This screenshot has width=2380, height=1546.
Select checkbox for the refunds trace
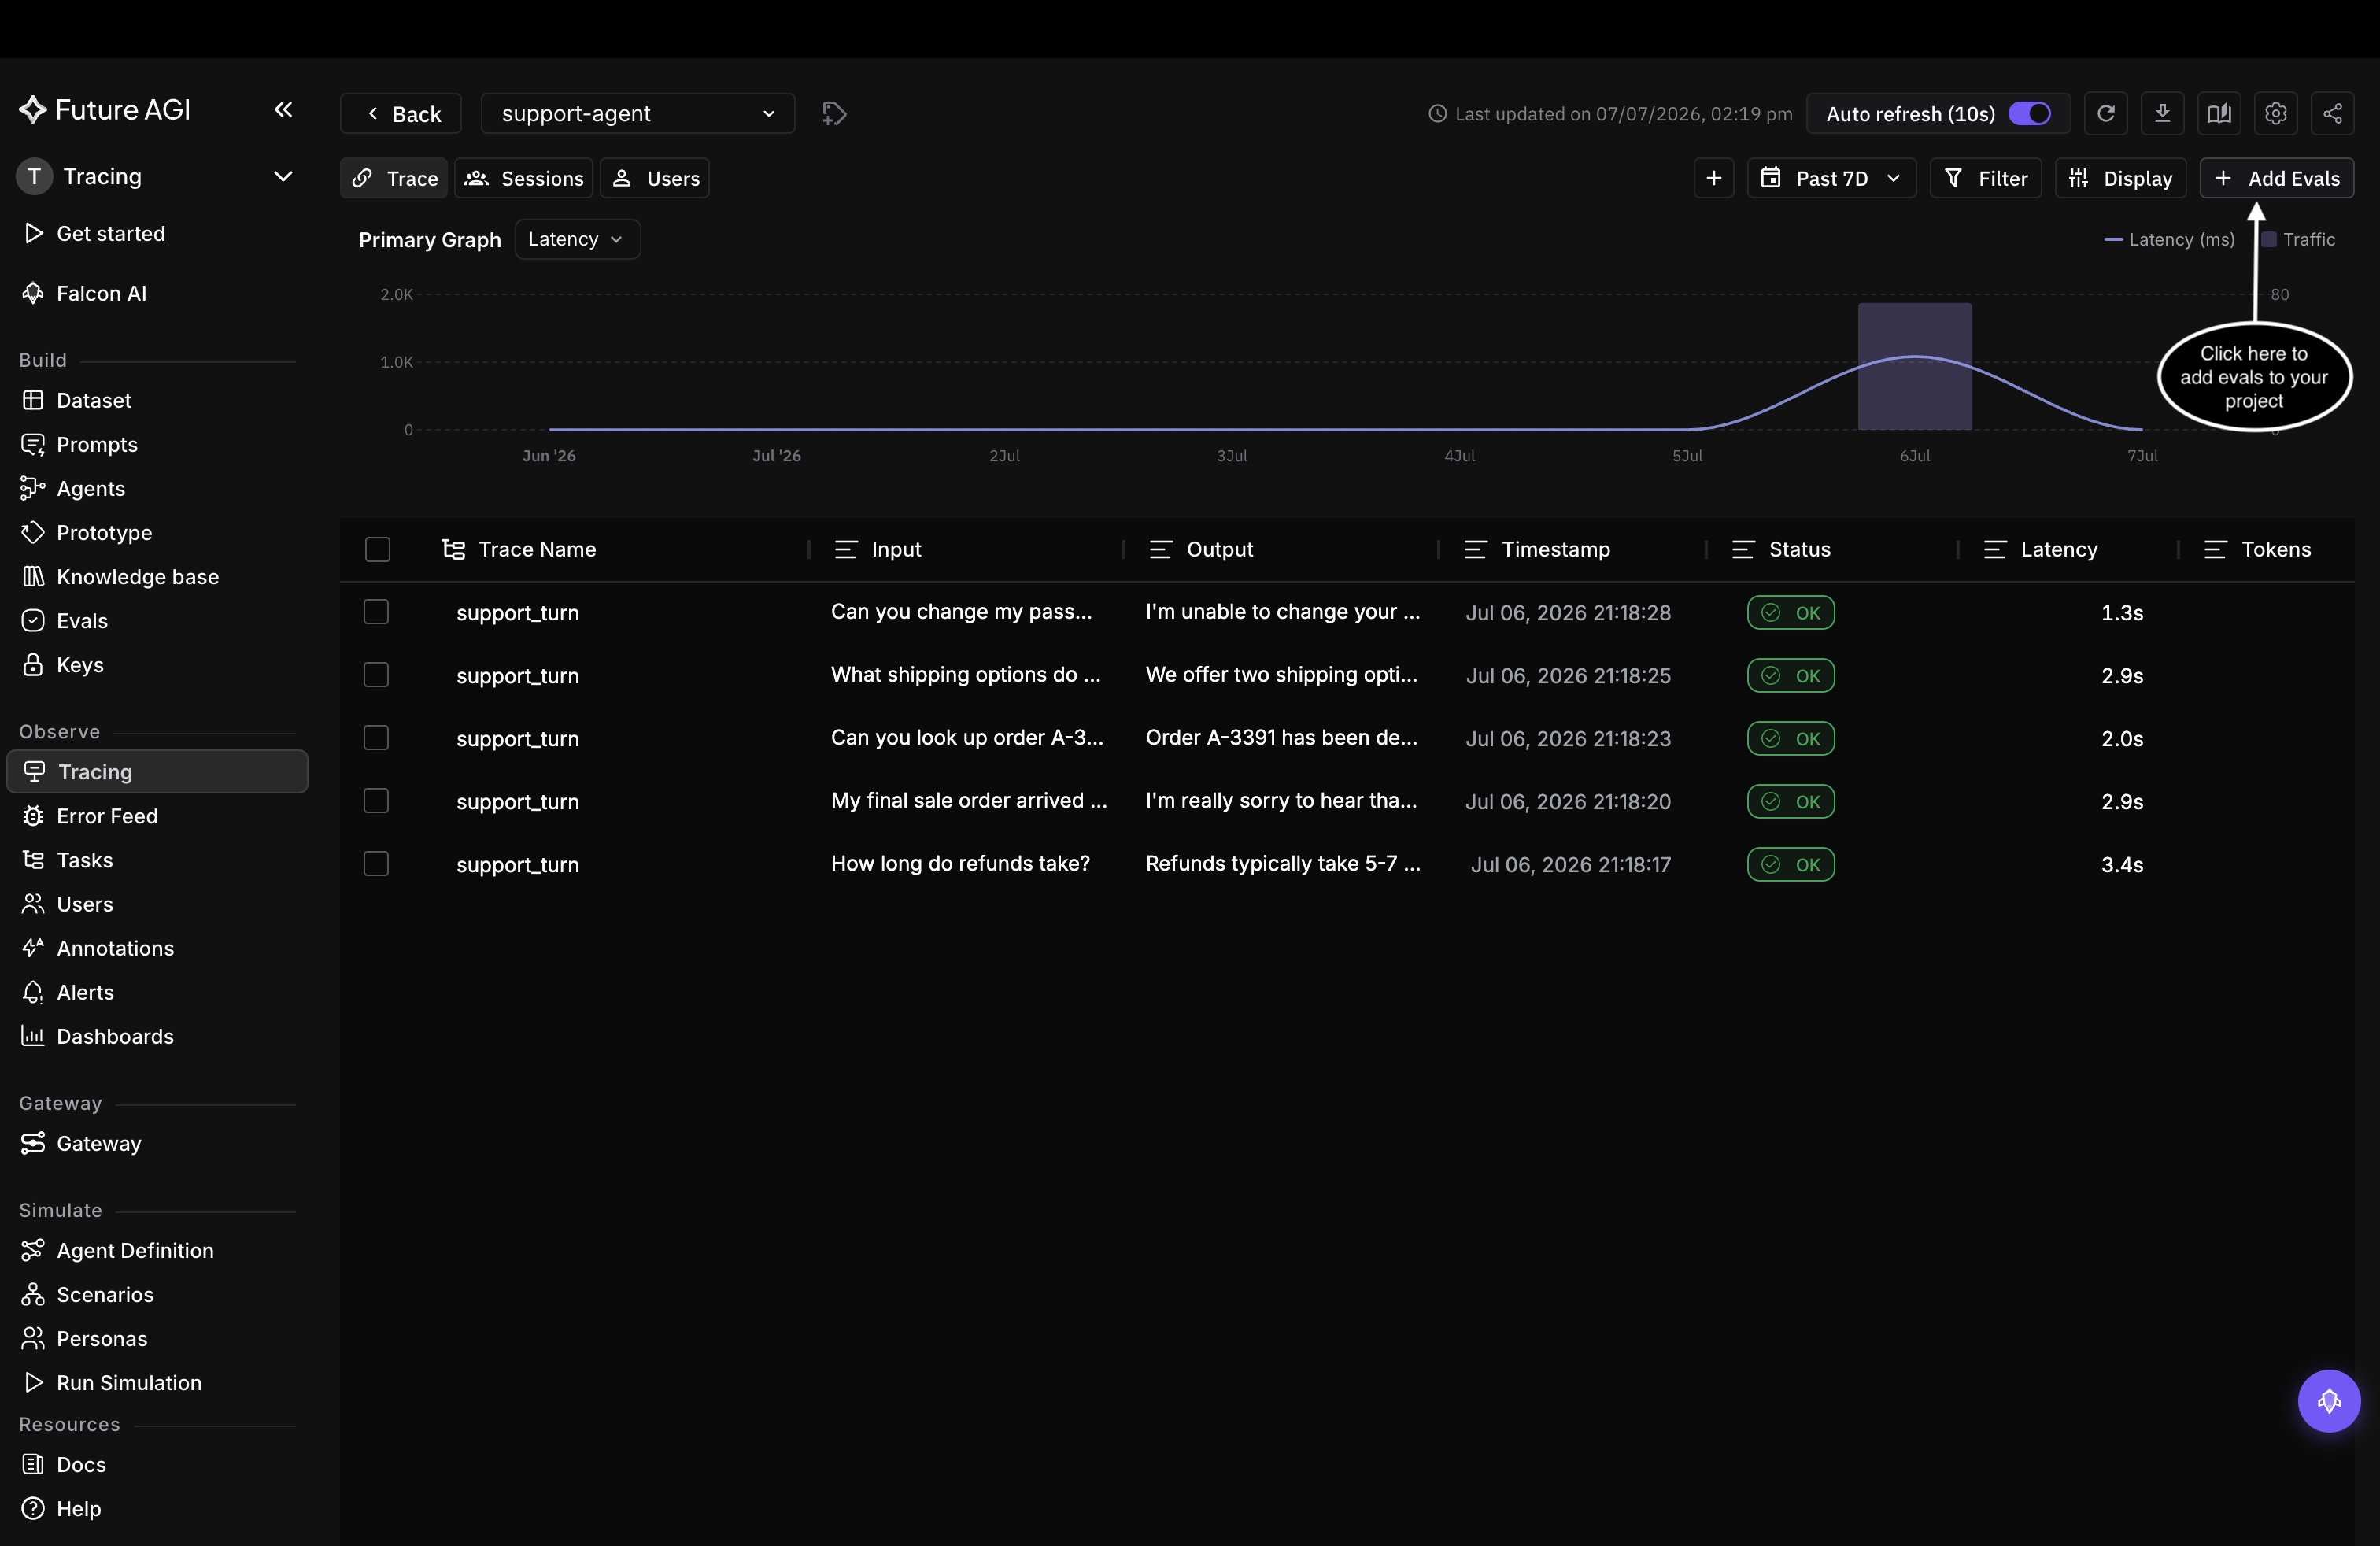click(x=376, y=864)
